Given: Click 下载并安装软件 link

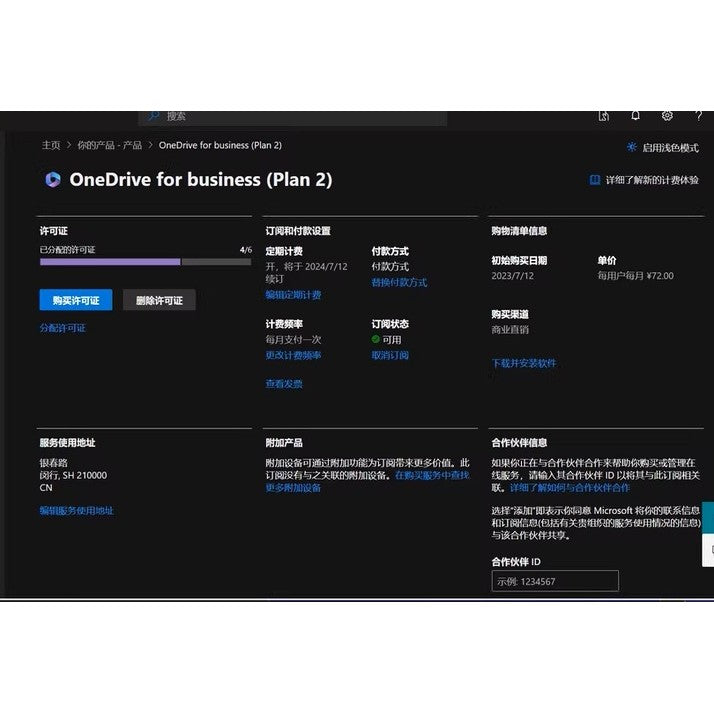Looking at the screenshot, I should (x=524, y=363).
